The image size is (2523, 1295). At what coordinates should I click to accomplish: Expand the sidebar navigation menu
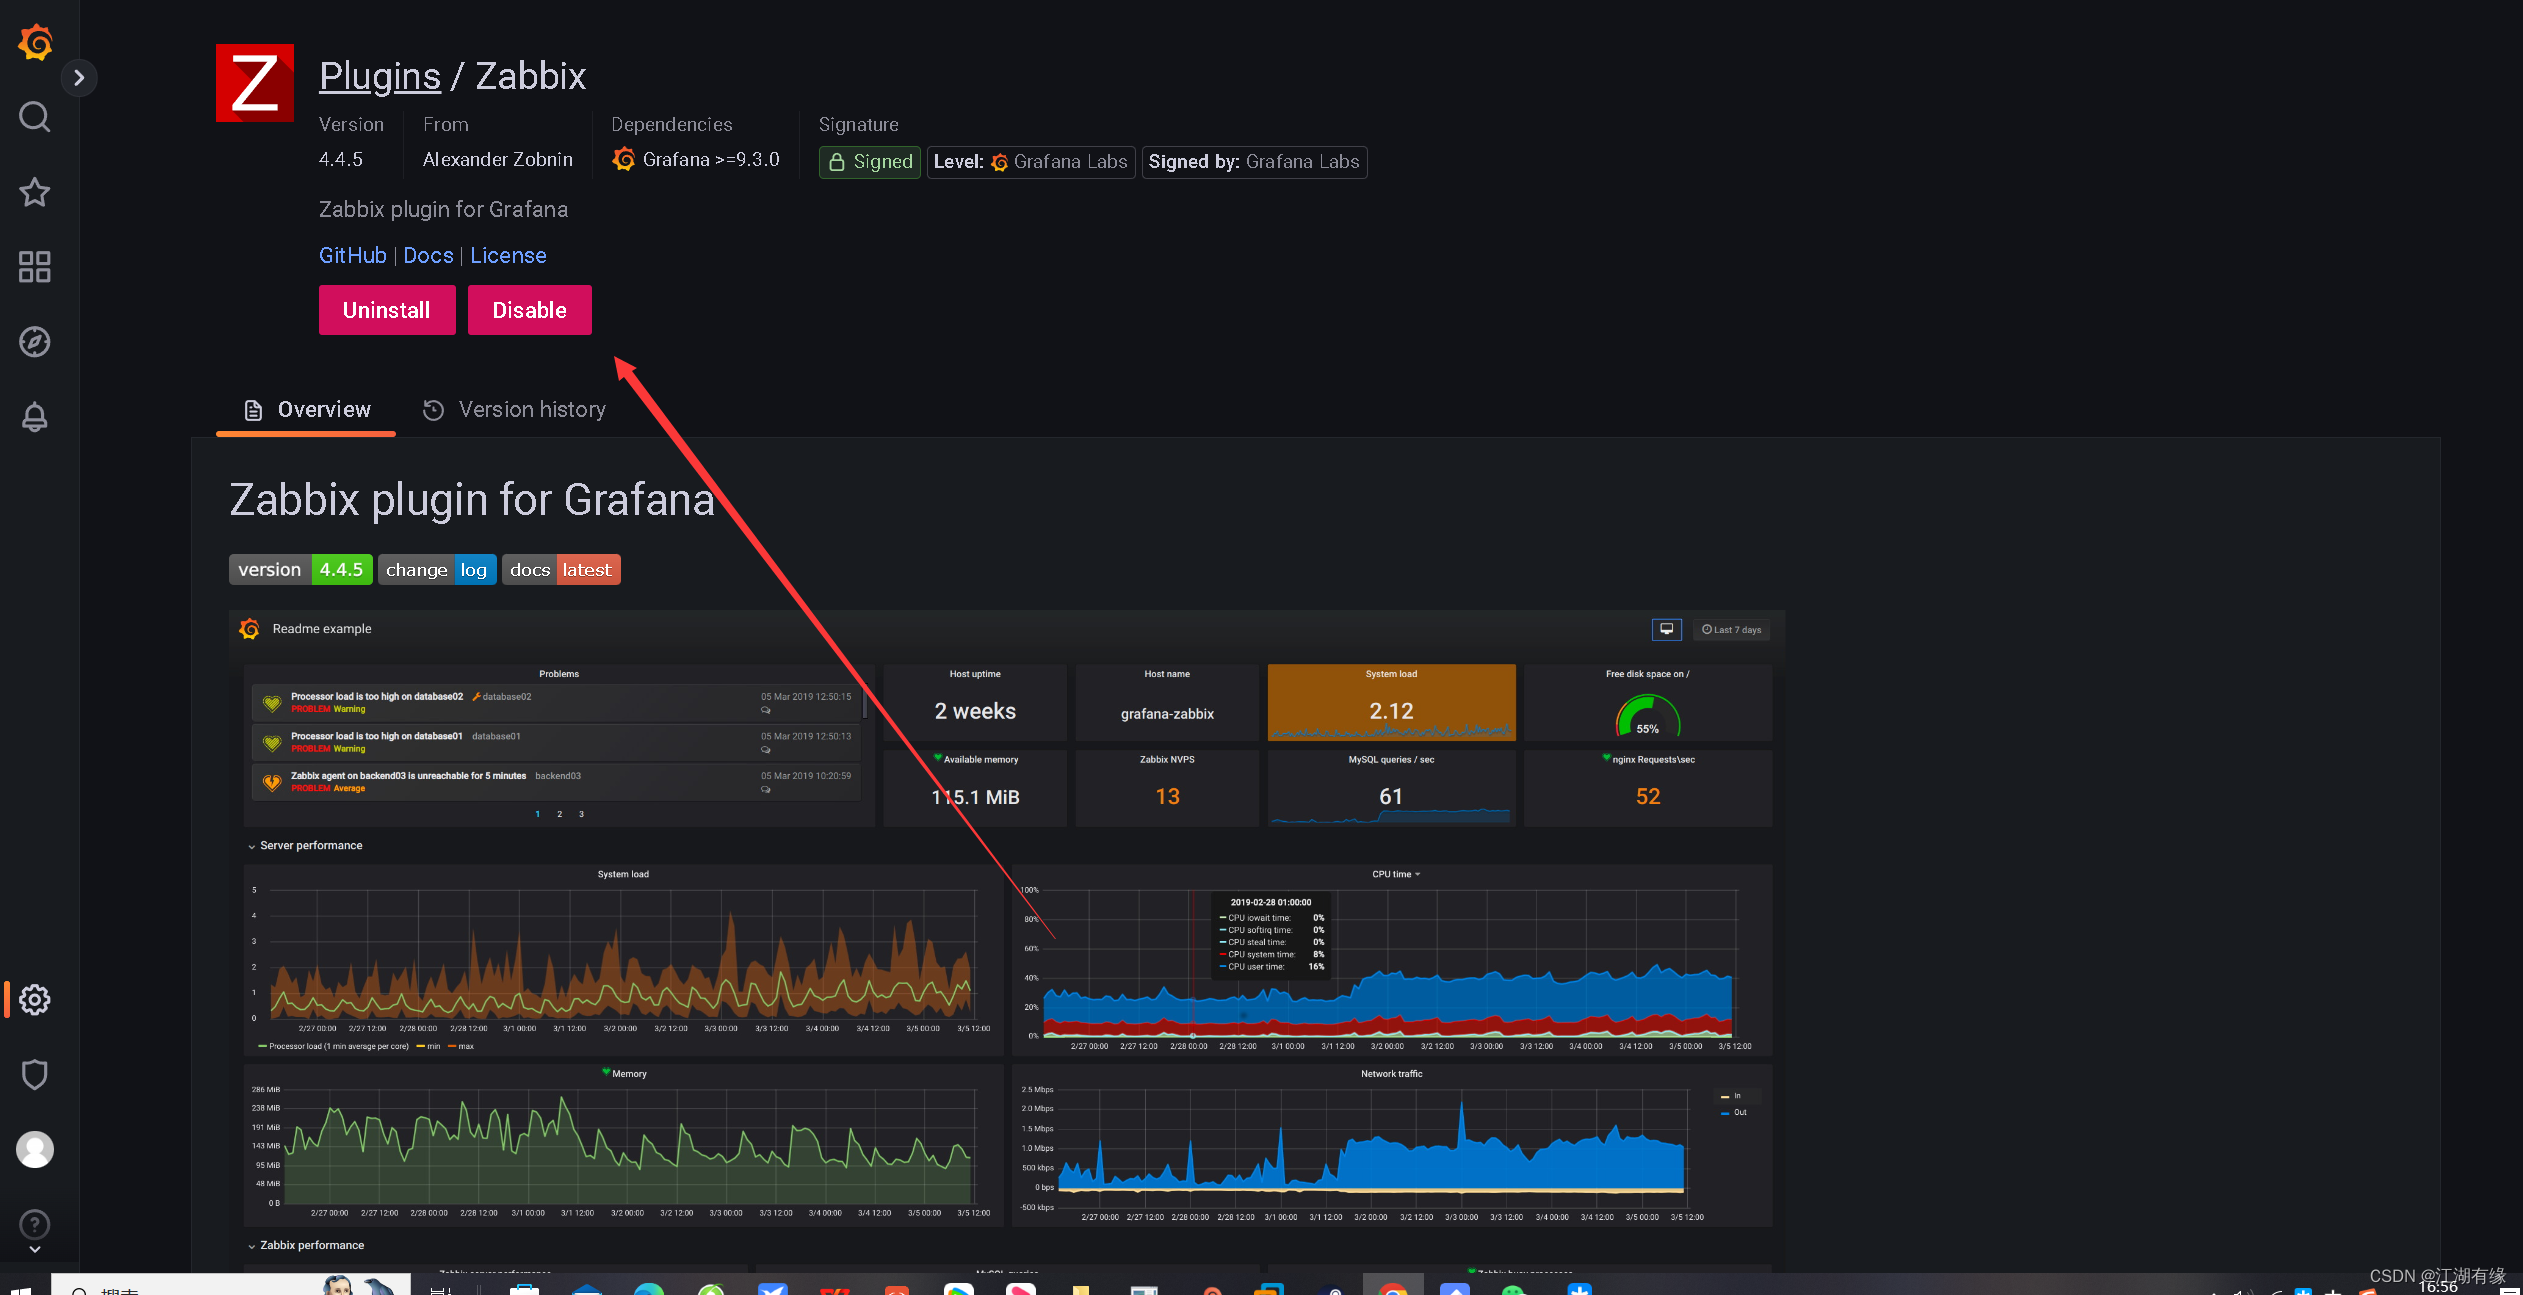(x=79, y=77)
